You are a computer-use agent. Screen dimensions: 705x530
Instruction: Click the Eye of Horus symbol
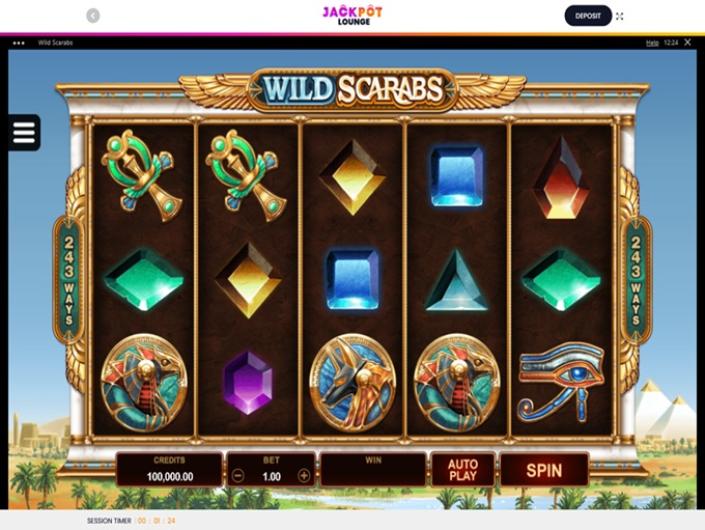pos(561,382)
